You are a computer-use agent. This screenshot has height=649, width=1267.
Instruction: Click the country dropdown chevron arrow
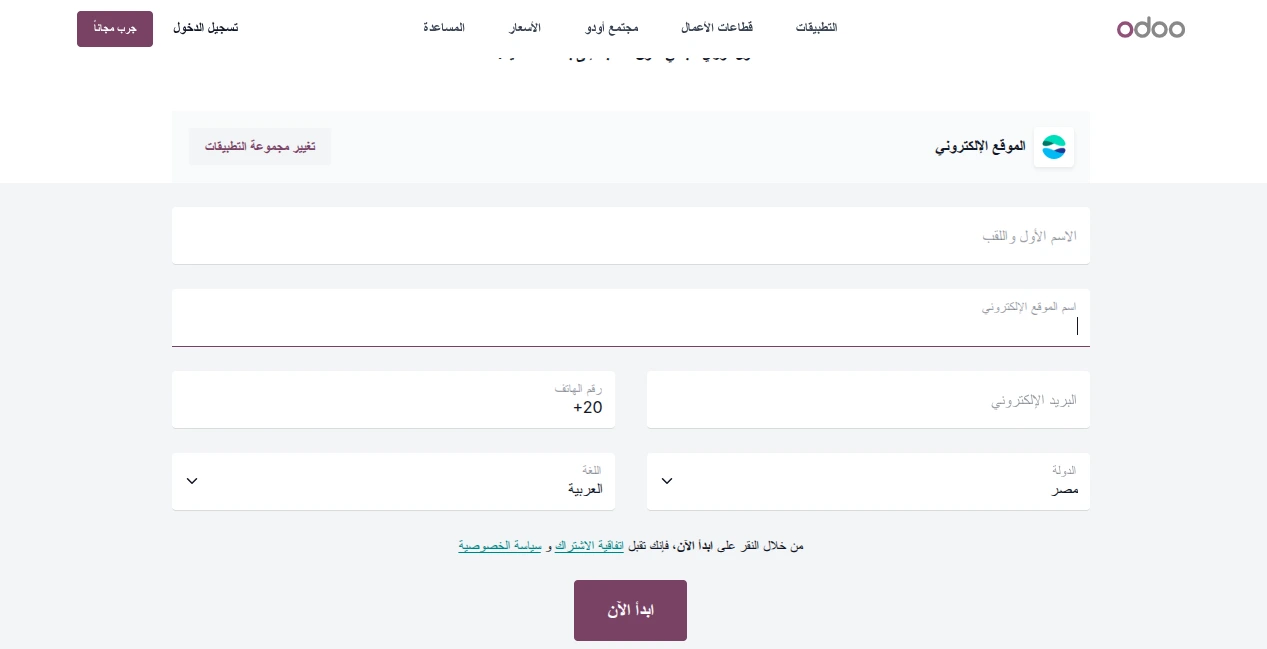click(x=667, y=481)
